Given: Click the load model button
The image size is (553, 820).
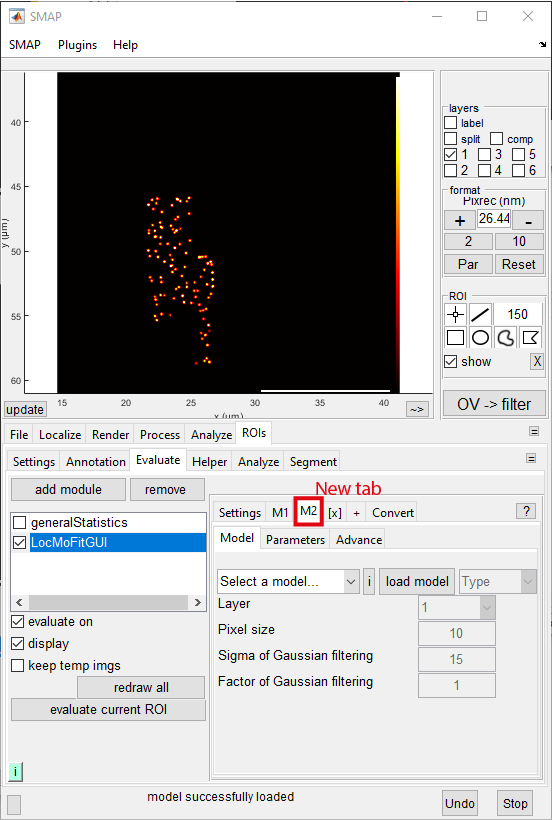Looking at the screenshot, I should [417, 582].
